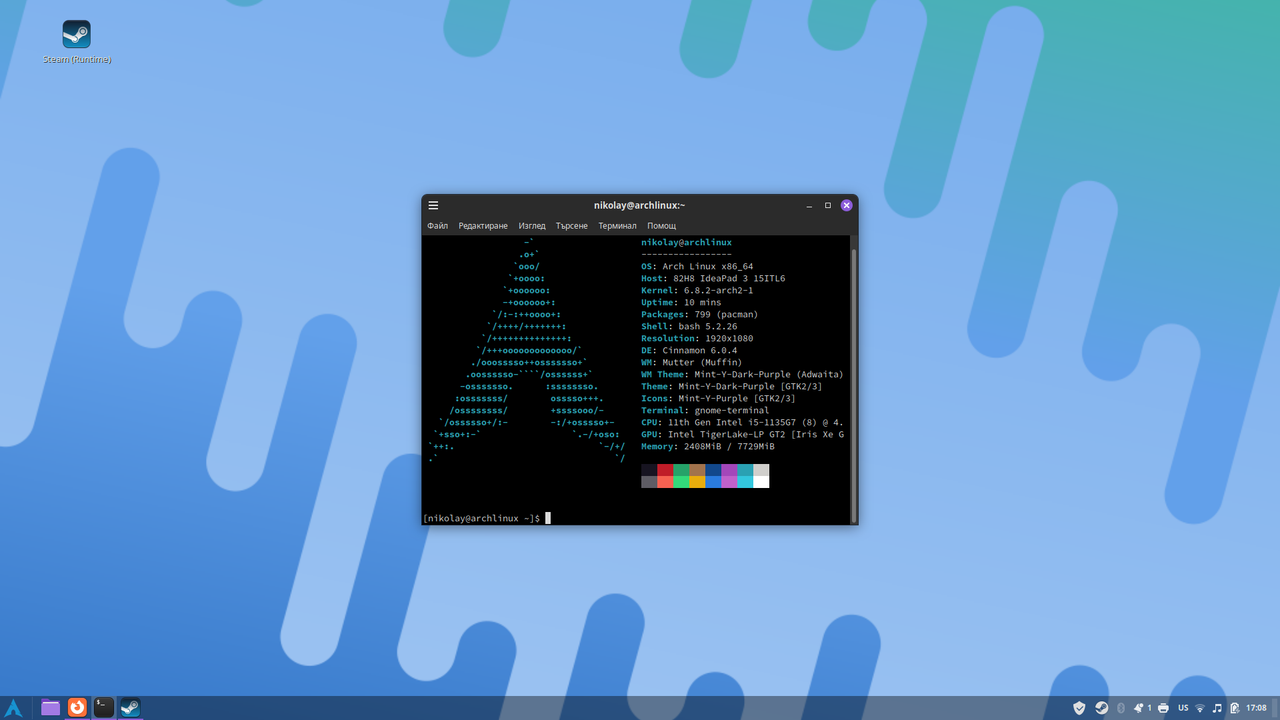Click the 'Terminal: gnome-terminal' line
1280x720 pixels.
pyautogui.click(x=705, y=410)
